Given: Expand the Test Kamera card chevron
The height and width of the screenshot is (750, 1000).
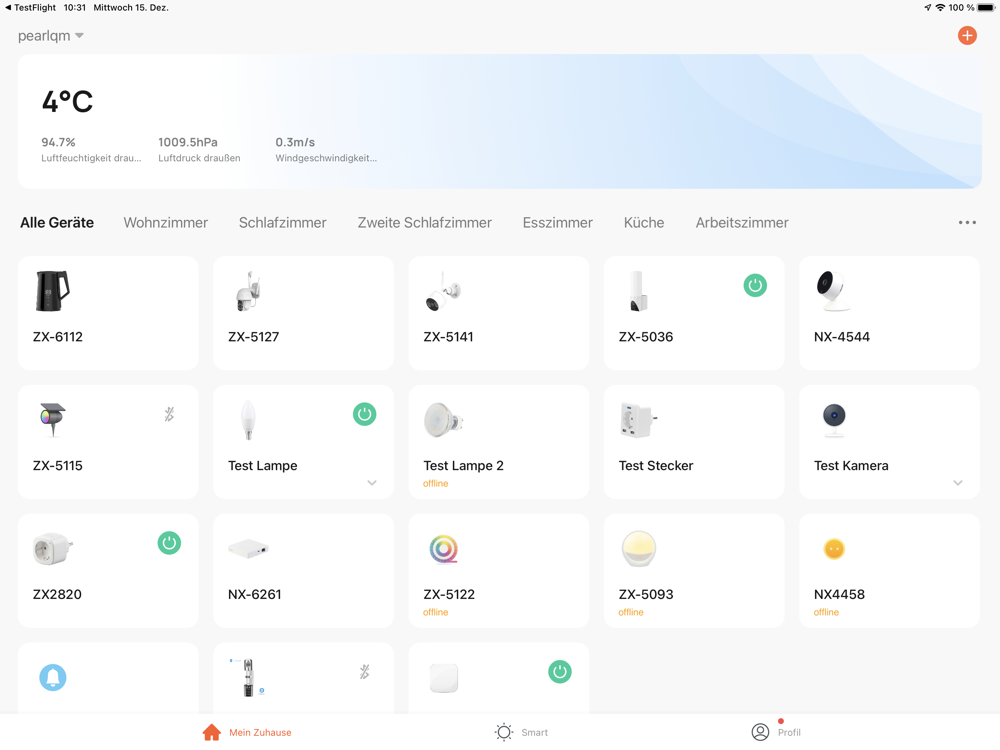Looking at the screenshot, I should [x=957, y=483].
